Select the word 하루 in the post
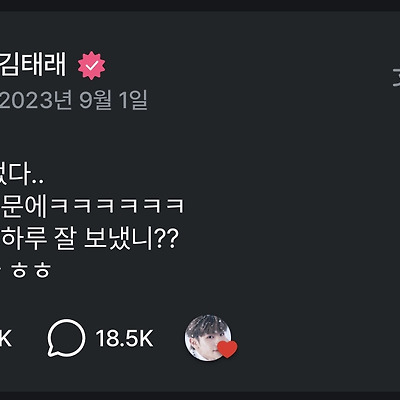 pos(25,239)
